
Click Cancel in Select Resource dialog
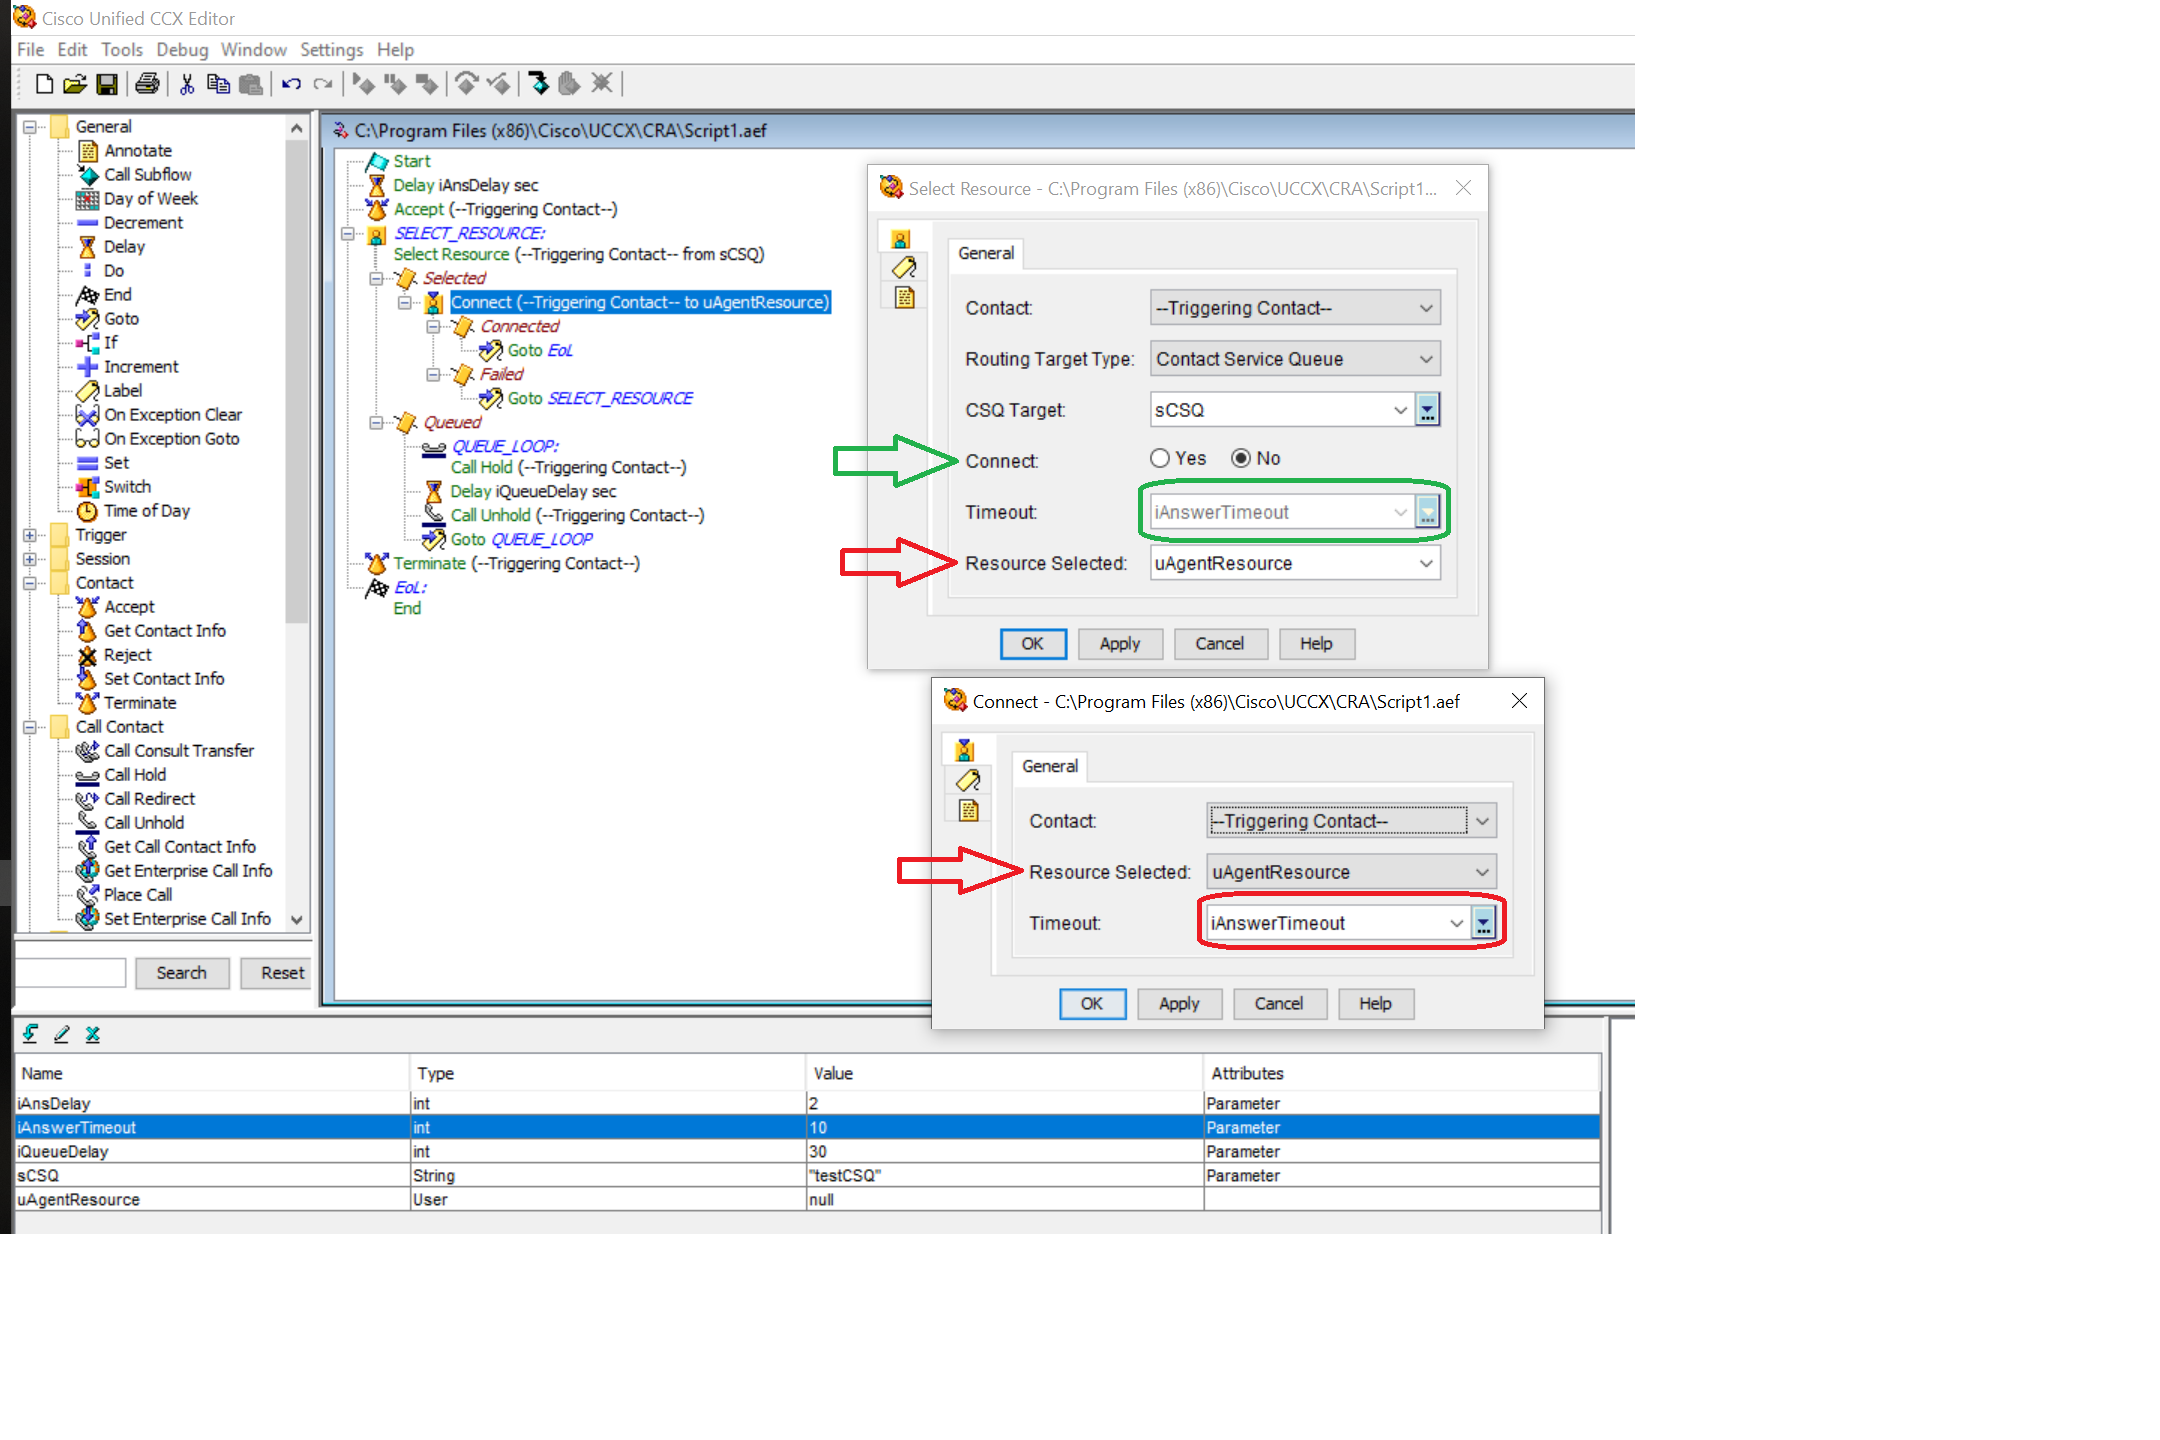pyautogui.click(x=1220, y=644)
